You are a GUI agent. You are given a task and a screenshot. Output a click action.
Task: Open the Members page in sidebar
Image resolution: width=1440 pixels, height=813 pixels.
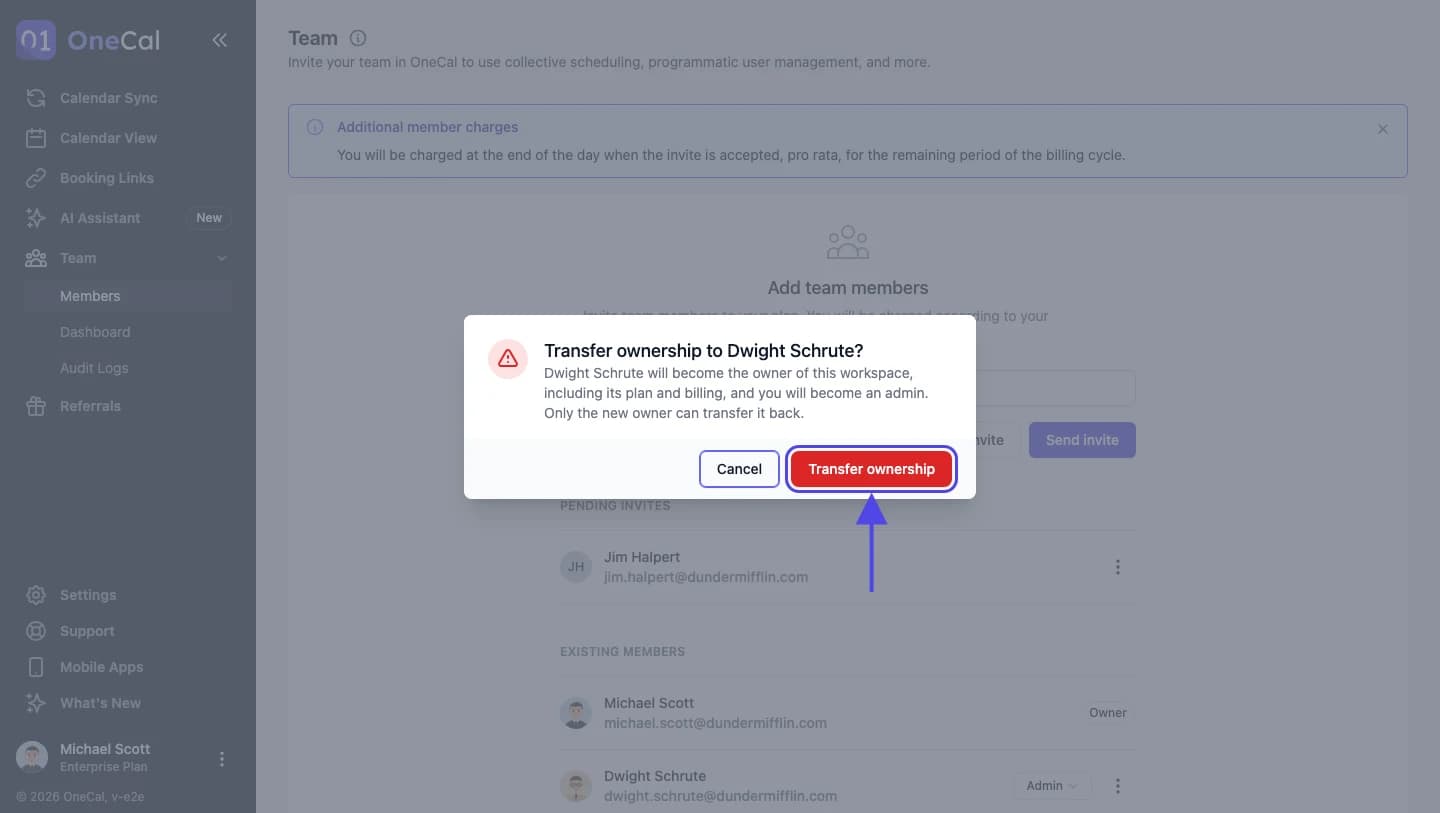(128, 296)
